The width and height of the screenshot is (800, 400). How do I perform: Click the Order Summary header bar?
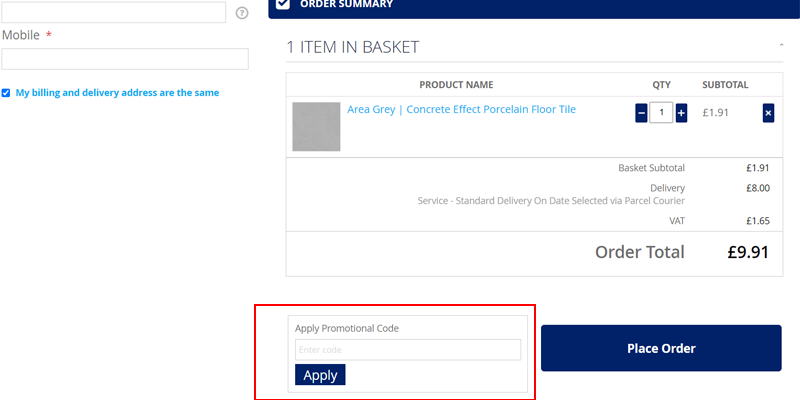534,7
